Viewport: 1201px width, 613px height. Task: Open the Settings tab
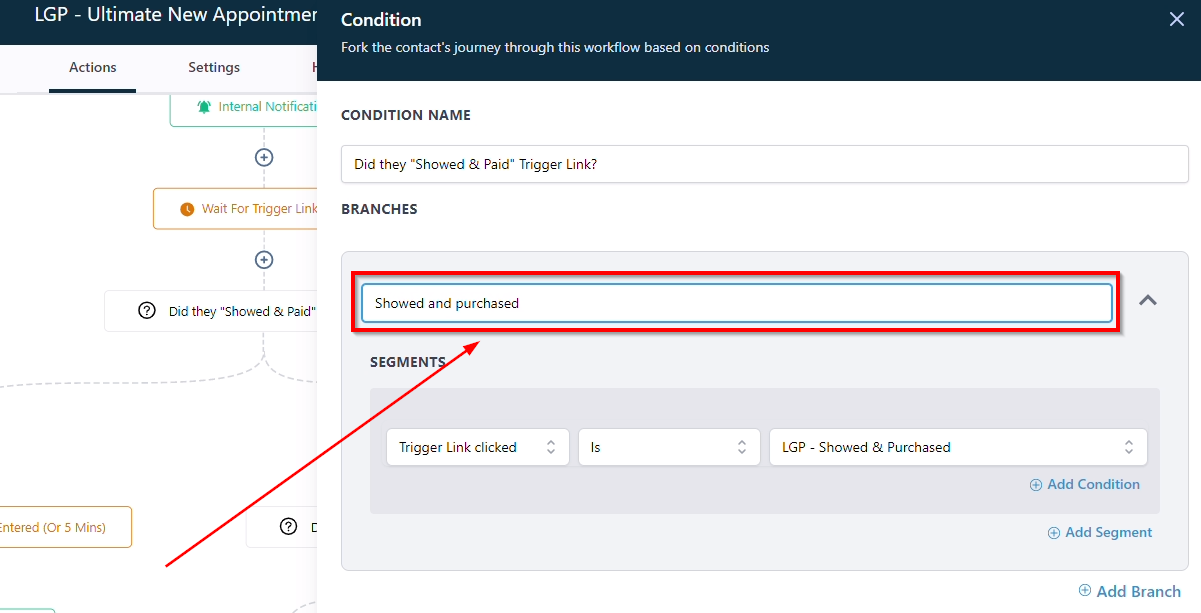point(214,67)
